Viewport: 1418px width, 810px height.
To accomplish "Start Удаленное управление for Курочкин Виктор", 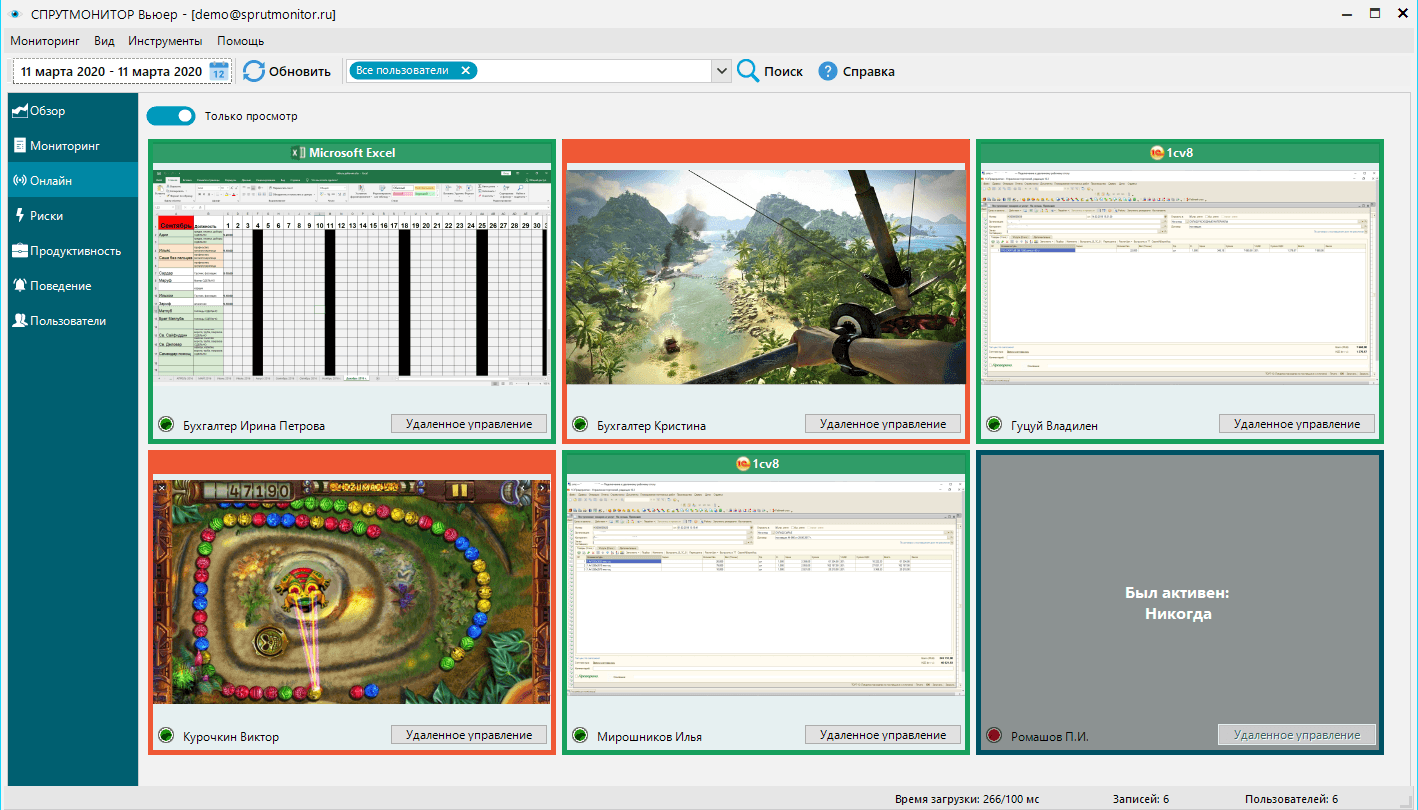I will [x=469, y=735].
